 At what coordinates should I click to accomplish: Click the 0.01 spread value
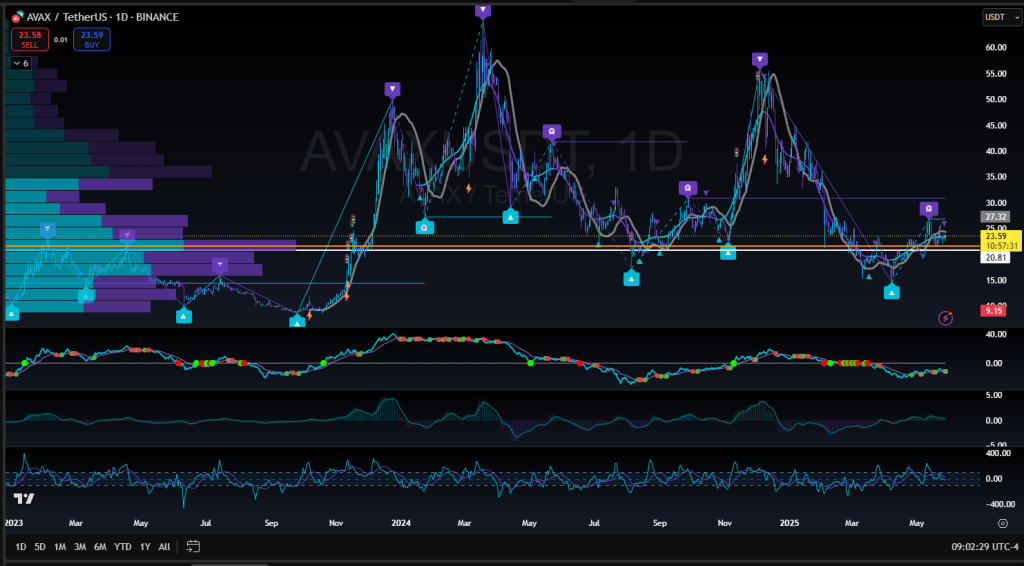[x=60, y=40]
